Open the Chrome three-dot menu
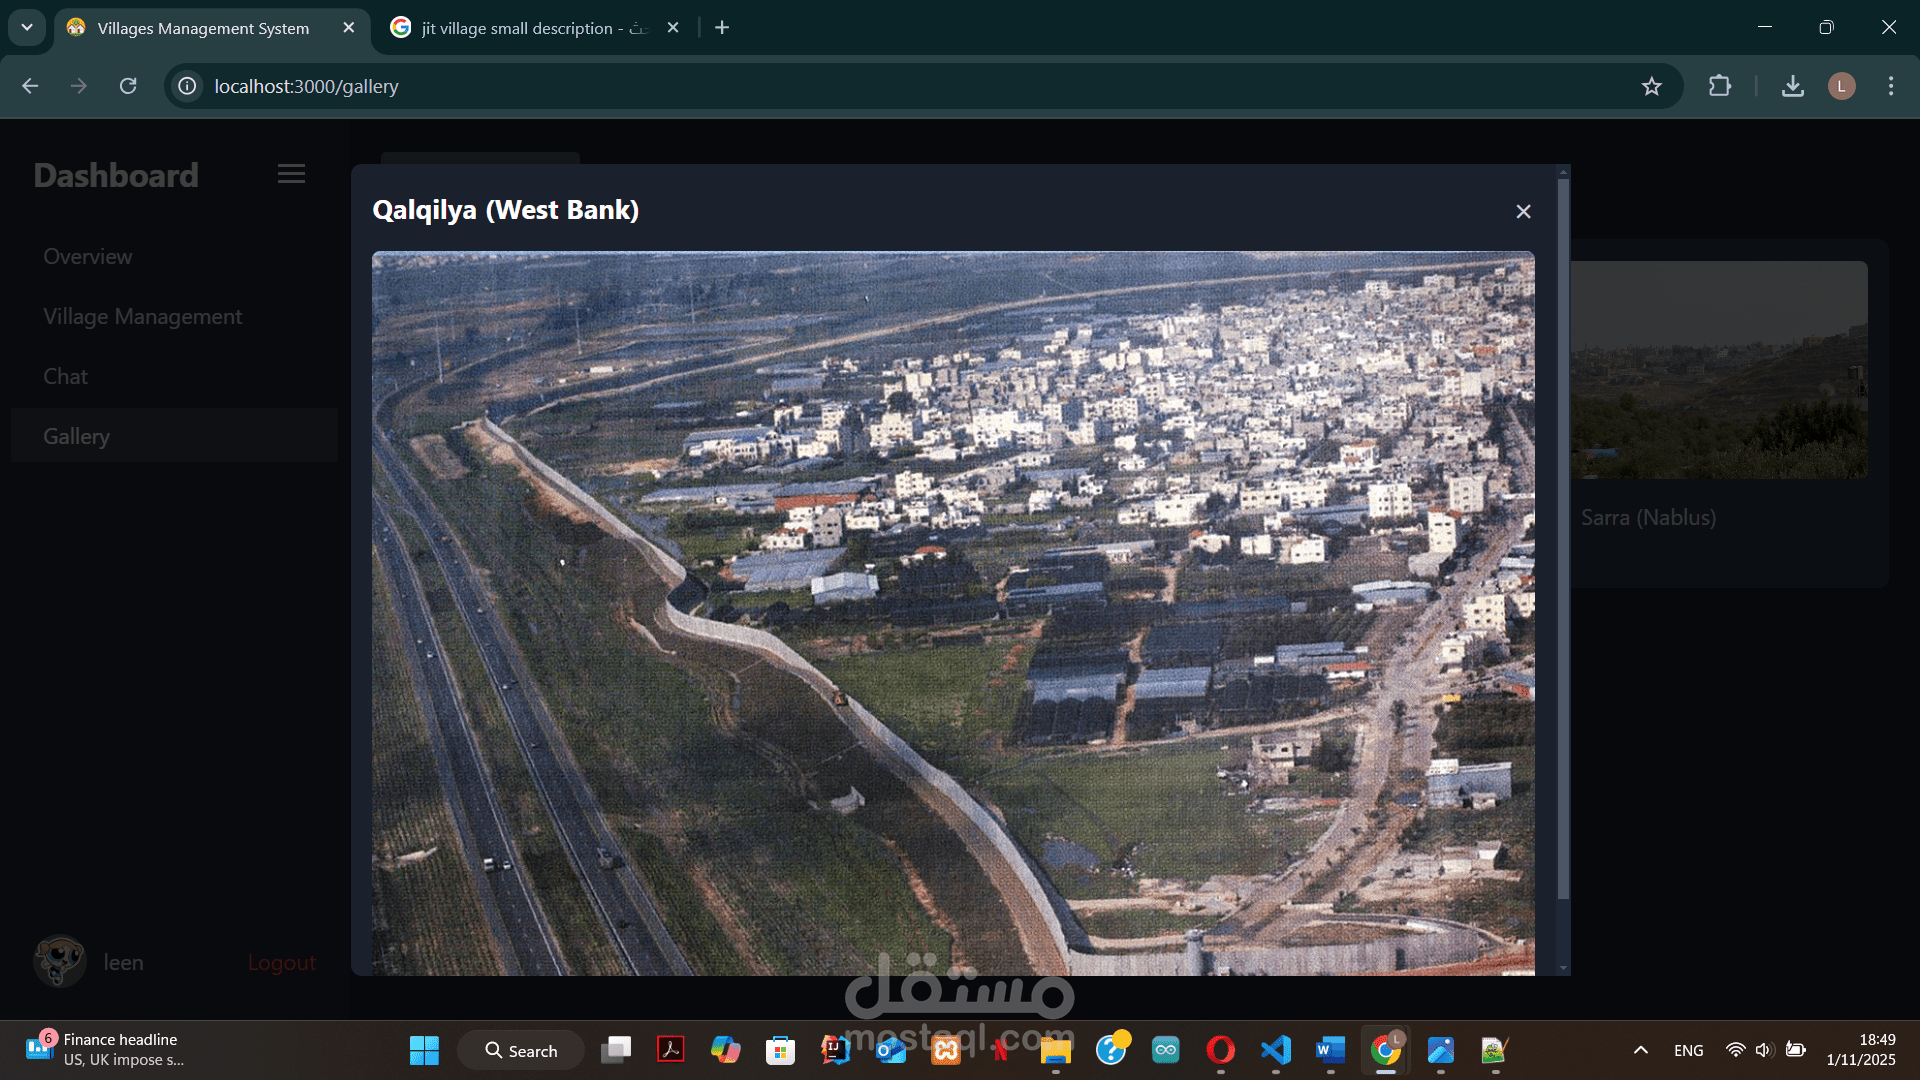The width and height of the screenshot is (1920, 1080). coord(1890,86)
